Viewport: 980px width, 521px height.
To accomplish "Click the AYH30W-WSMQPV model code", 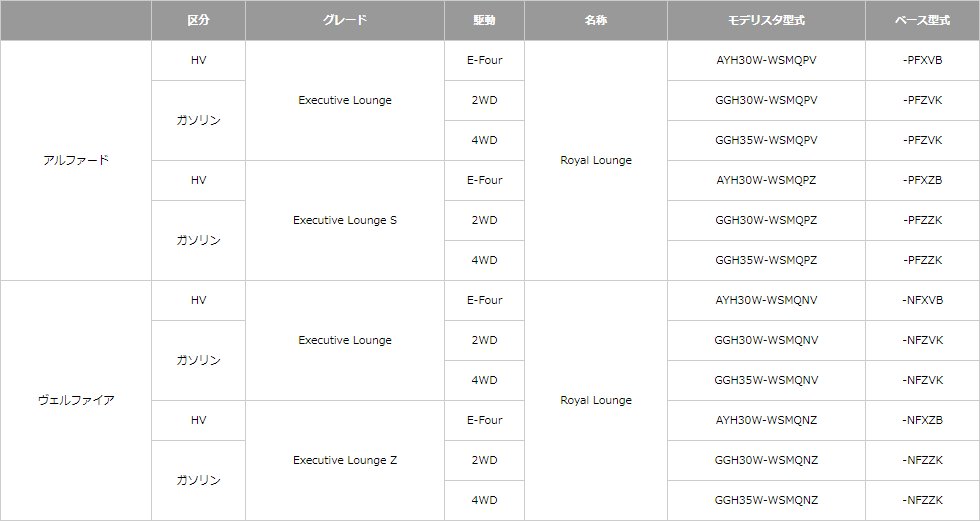I will click(766, 61).
